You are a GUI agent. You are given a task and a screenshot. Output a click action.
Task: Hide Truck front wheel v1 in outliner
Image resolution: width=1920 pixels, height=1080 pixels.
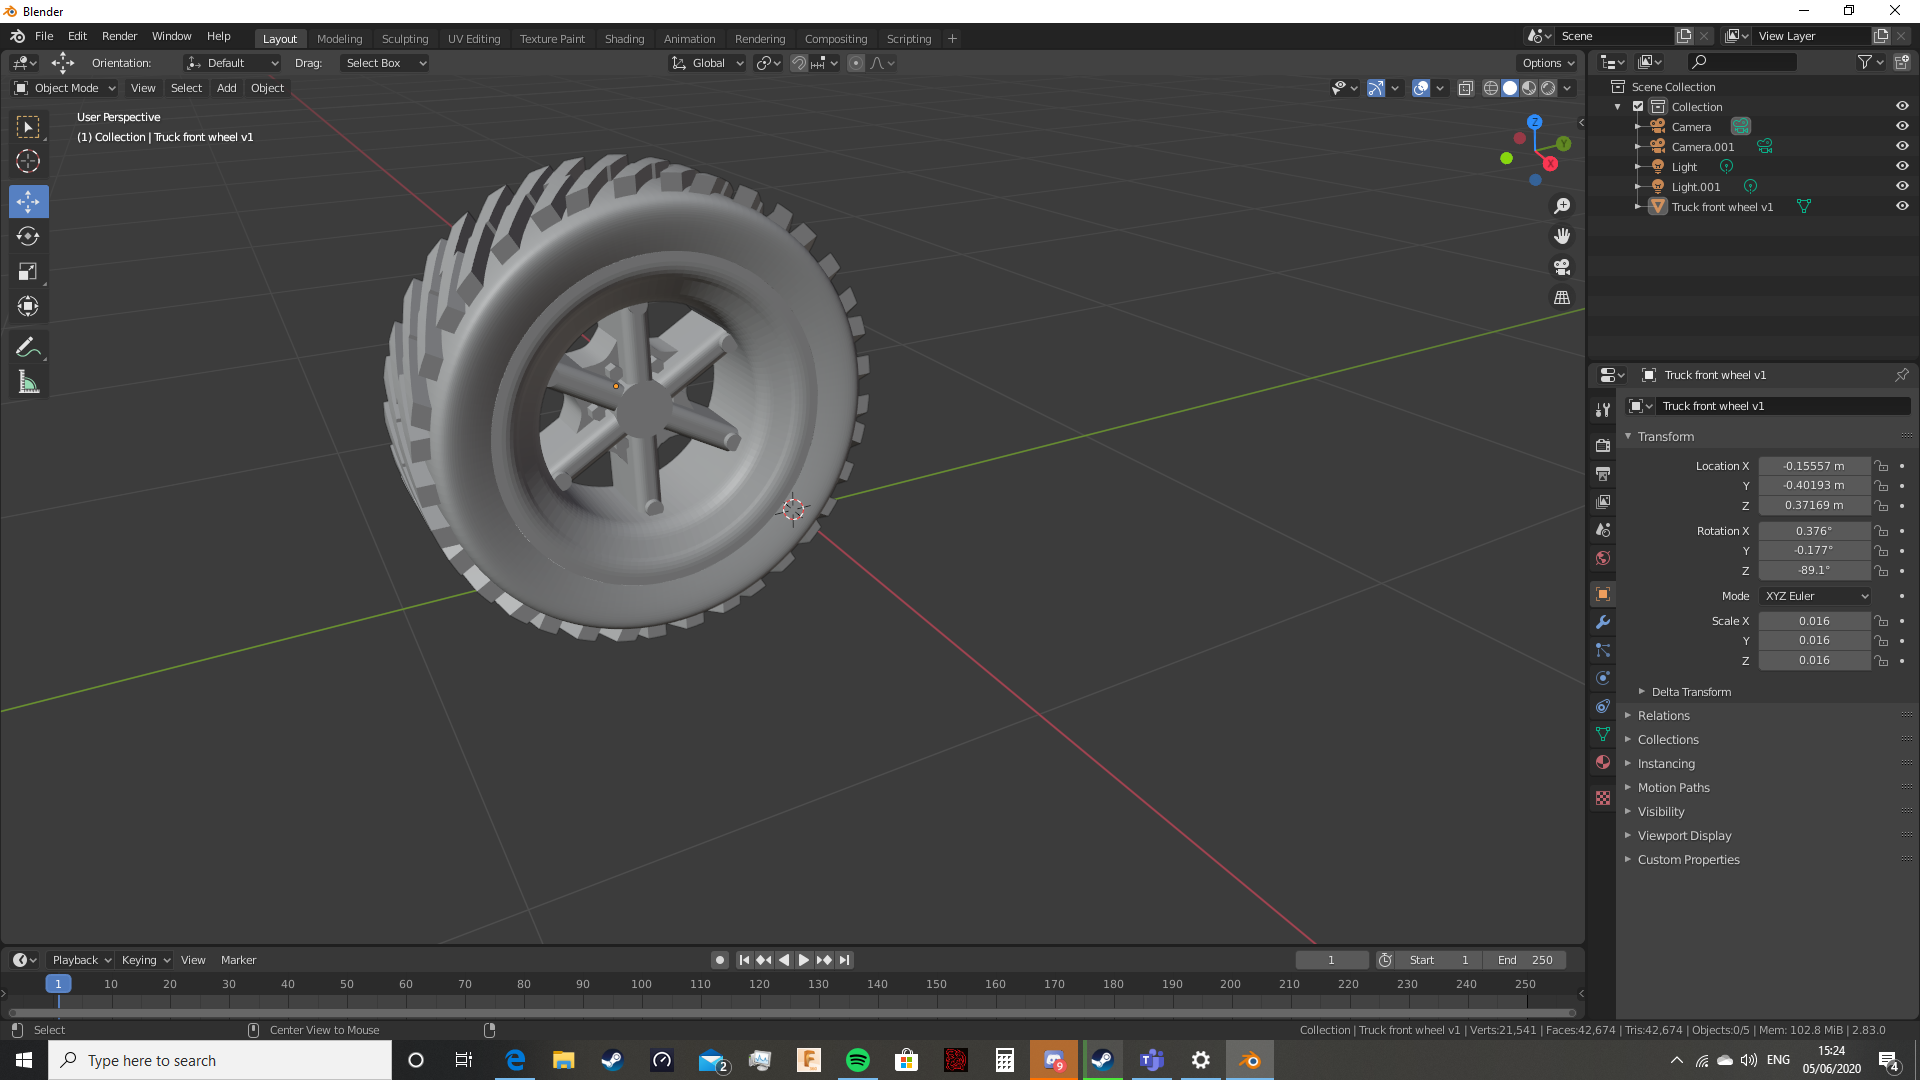tap(1902, 206)
